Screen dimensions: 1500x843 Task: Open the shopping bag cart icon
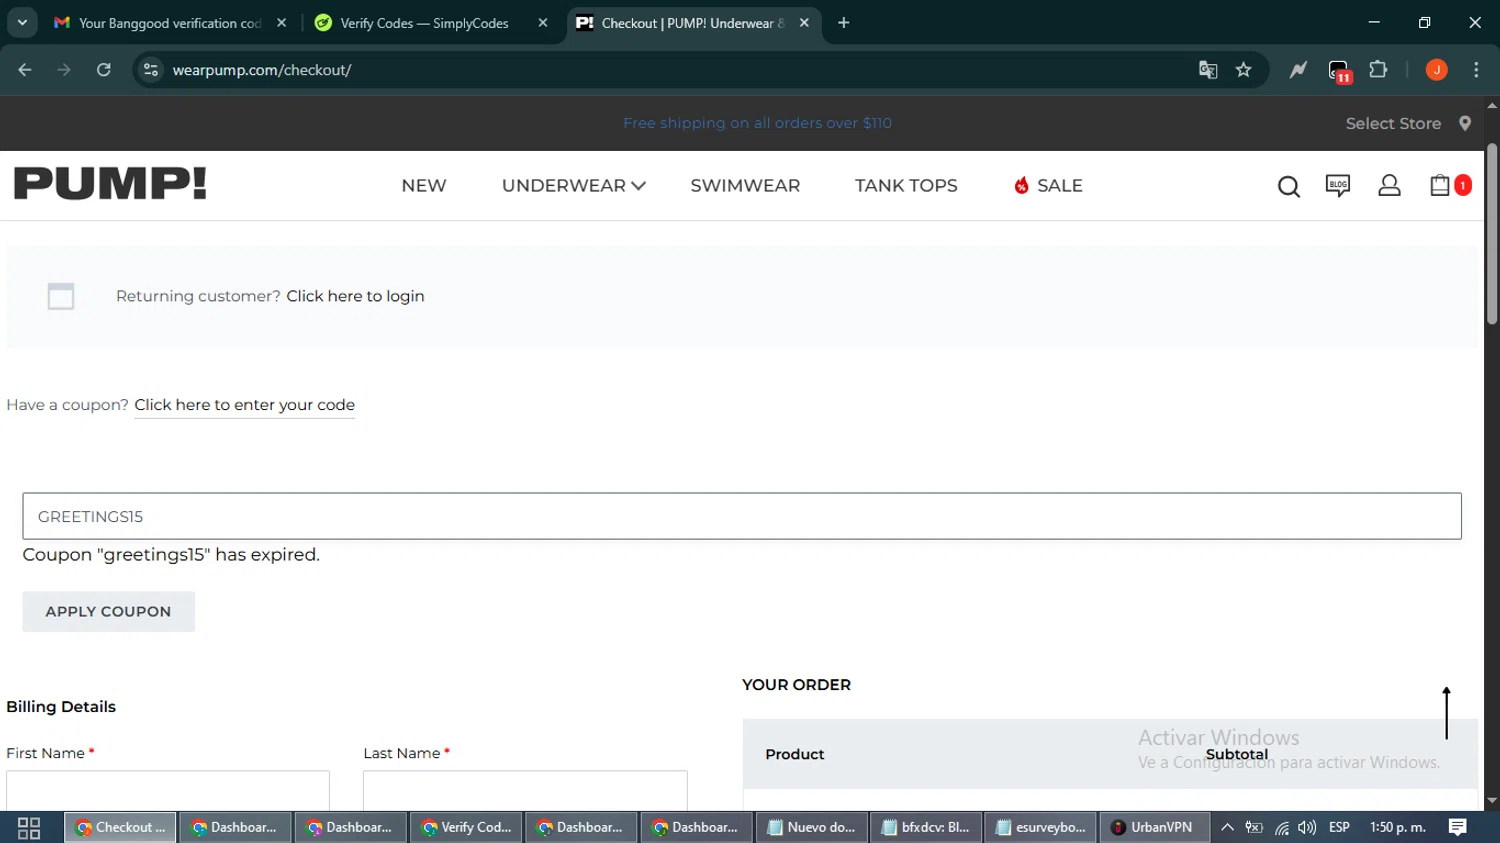point(1440,185)
